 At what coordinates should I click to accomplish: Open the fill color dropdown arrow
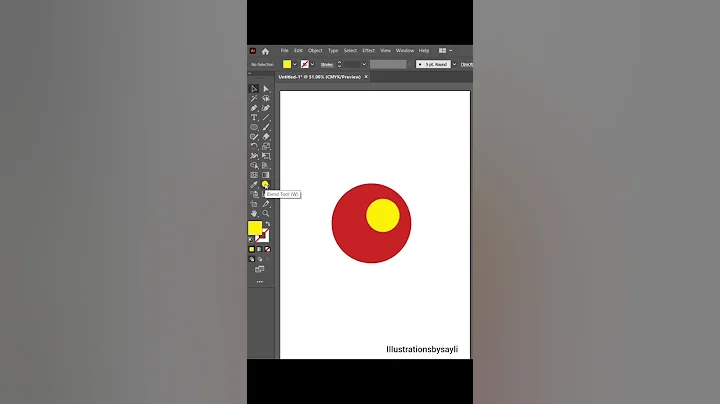click(295, 64)
